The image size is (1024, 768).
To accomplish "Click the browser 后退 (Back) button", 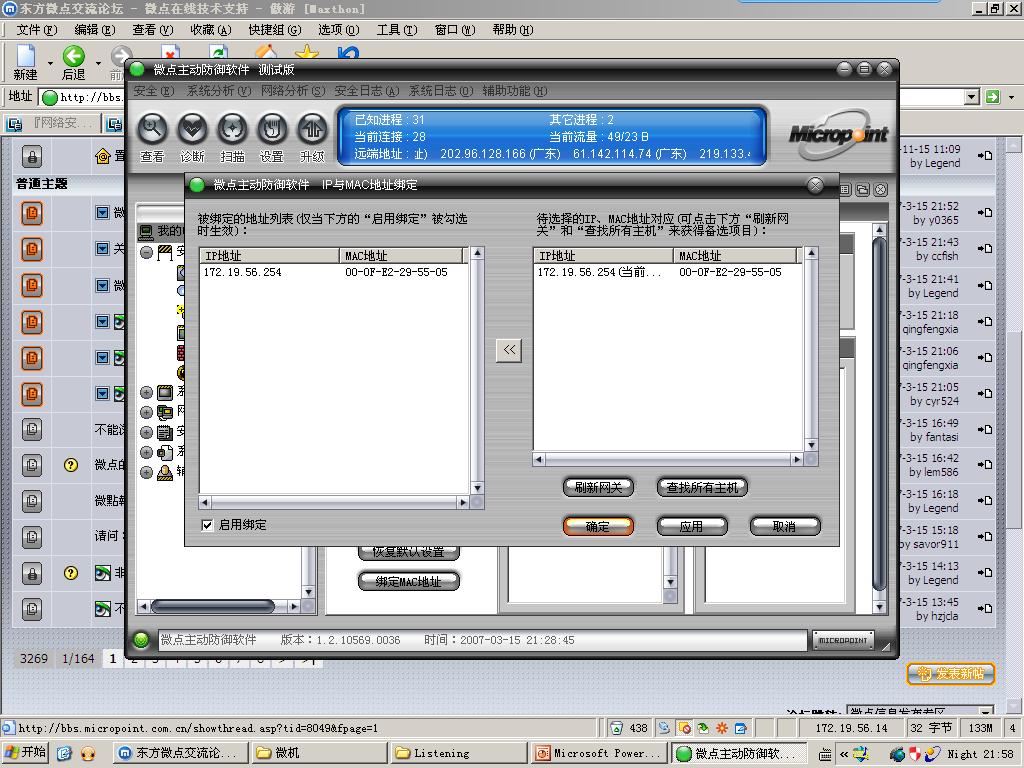I will [74, 63].
